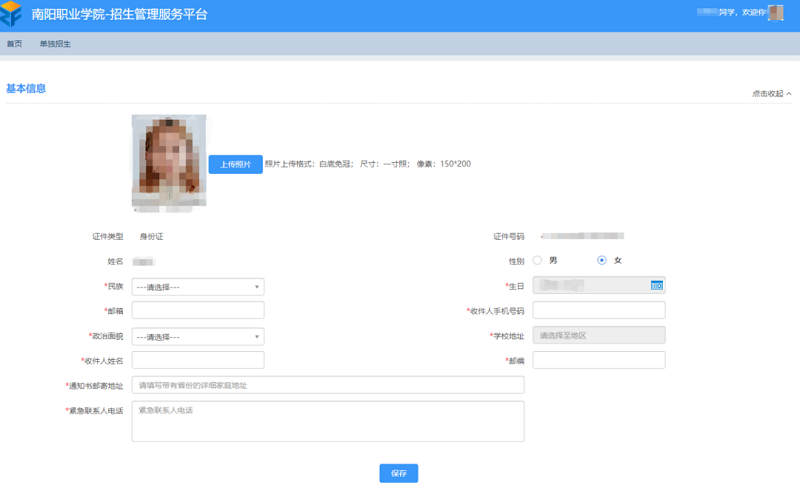Click the user avatar in header
The height and width of the screenshot is (491, 800).
(775, 13)
